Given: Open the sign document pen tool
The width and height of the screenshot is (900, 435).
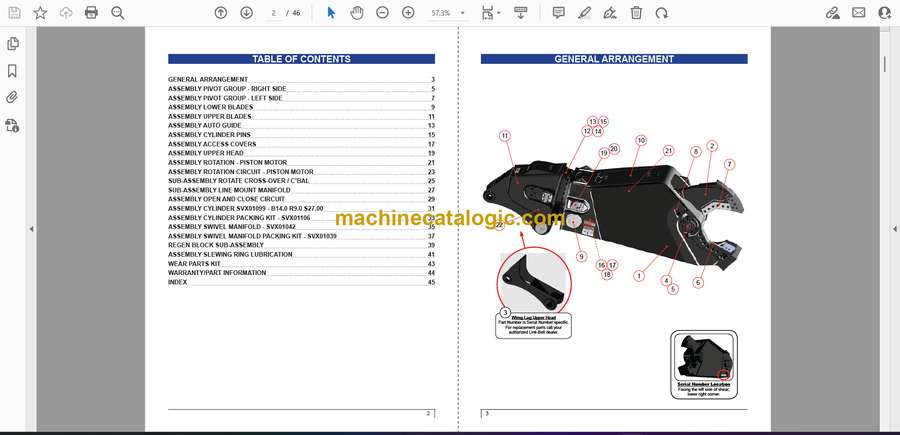Looking at the screenshot, I should coord(610,13).
